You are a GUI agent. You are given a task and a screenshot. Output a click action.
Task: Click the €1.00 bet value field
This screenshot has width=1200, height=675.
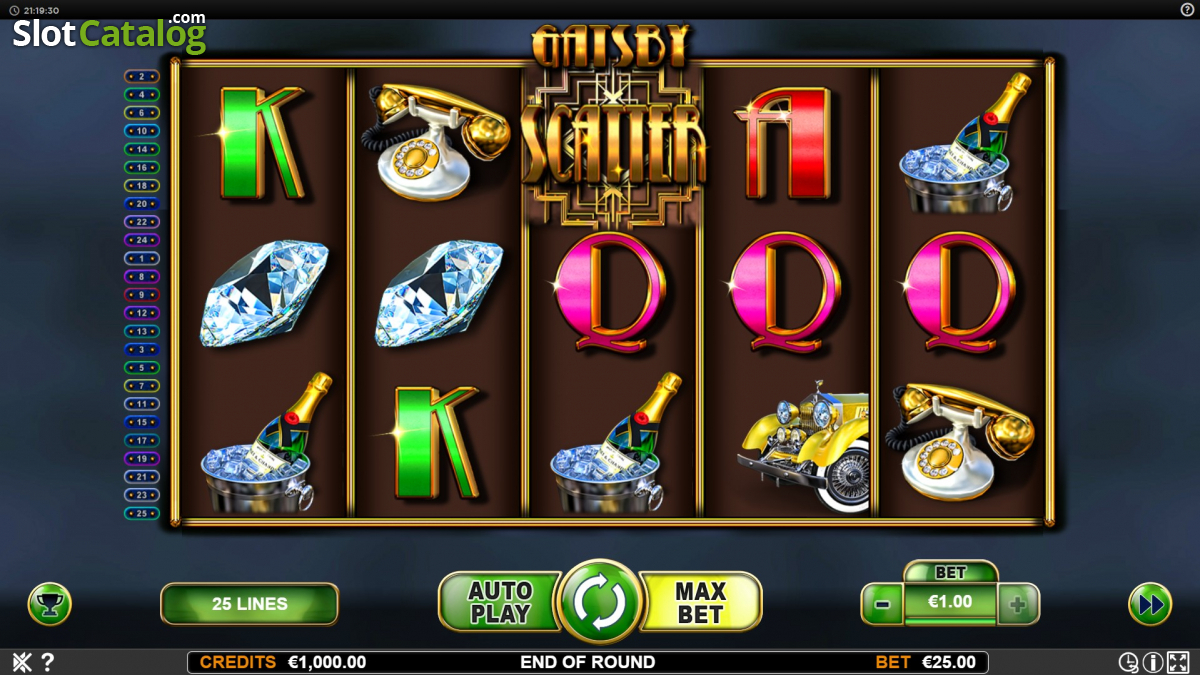(950, 603)
